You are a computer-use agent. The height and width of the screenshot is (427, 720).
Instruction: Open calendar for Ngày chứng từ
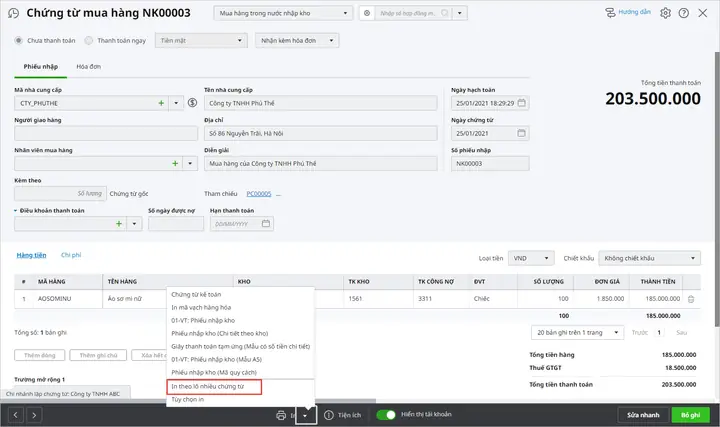coord(521,133)
